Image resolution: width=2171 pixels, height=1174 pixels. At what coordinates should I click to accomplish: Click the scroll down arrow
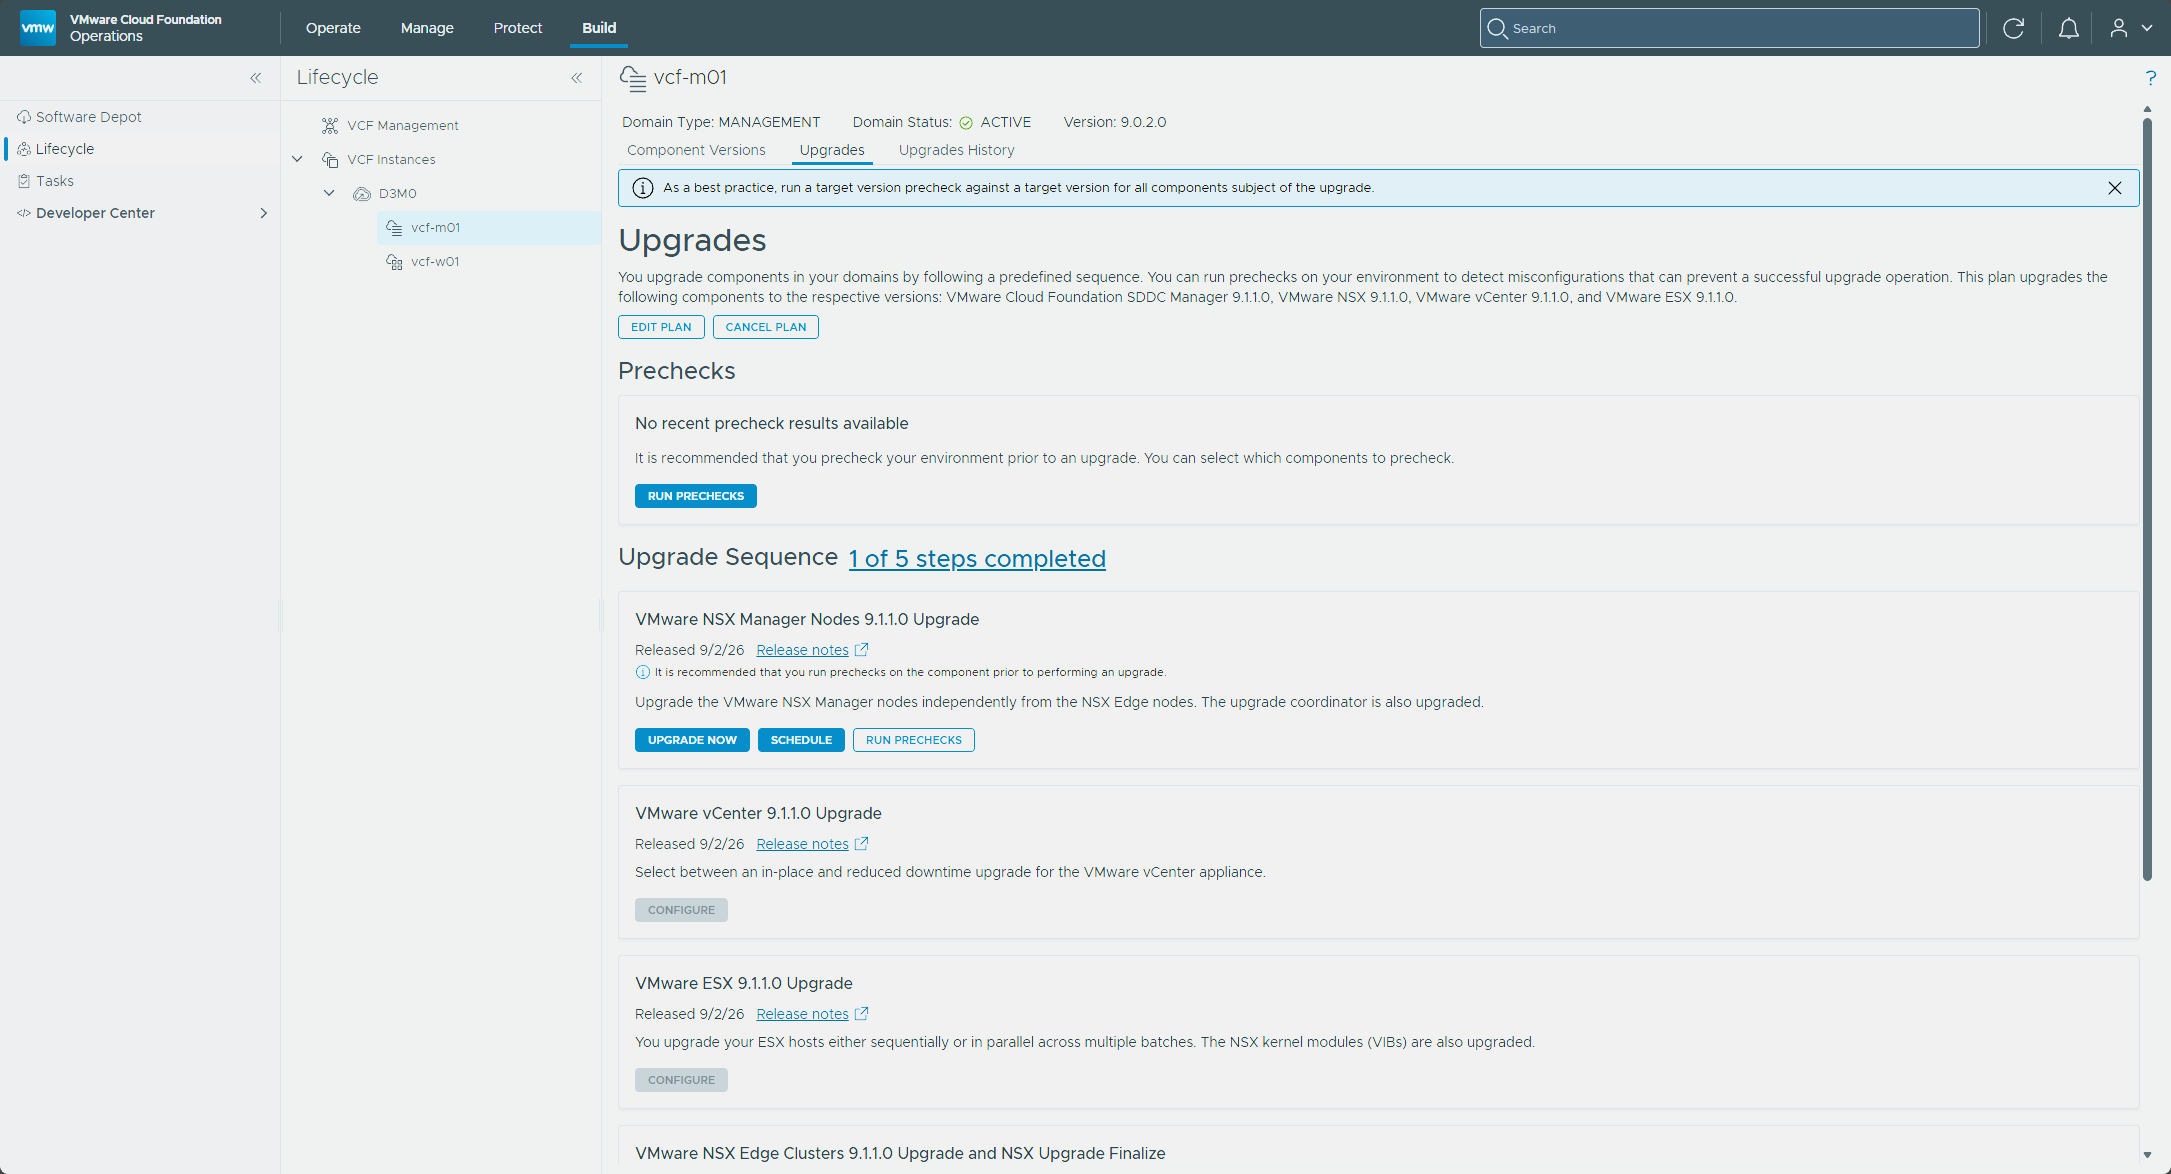click(x=2147, y=1155)
